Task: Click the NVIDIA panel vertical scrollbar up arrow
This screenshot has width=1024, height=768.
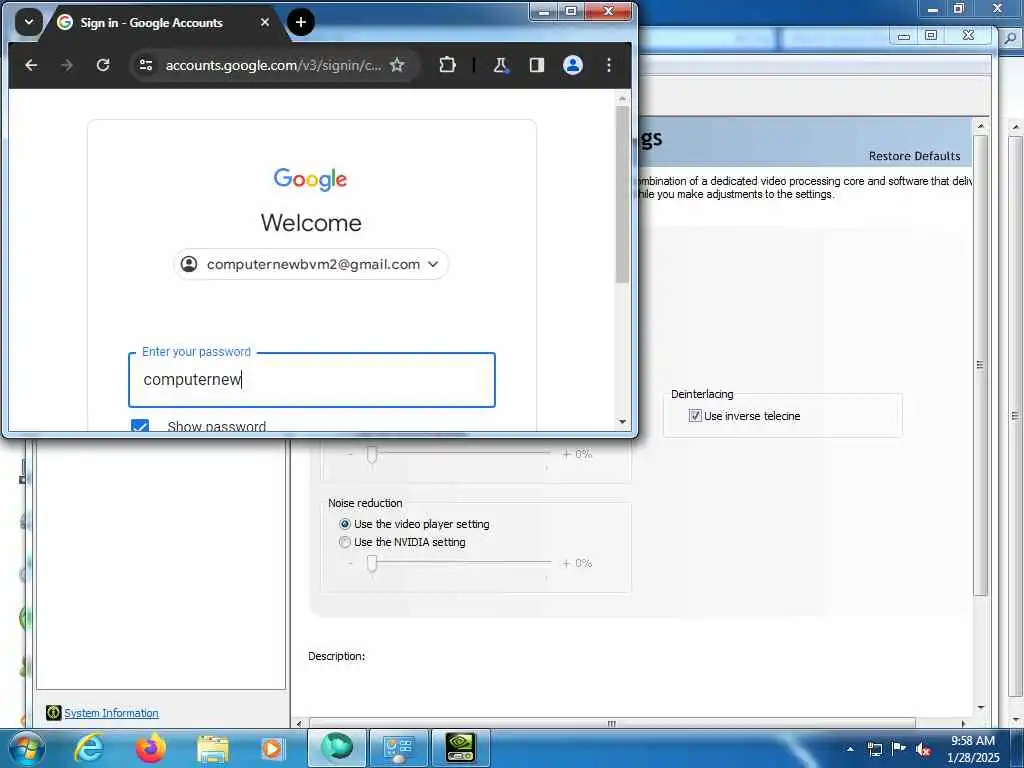Action: tap(980, 125)
